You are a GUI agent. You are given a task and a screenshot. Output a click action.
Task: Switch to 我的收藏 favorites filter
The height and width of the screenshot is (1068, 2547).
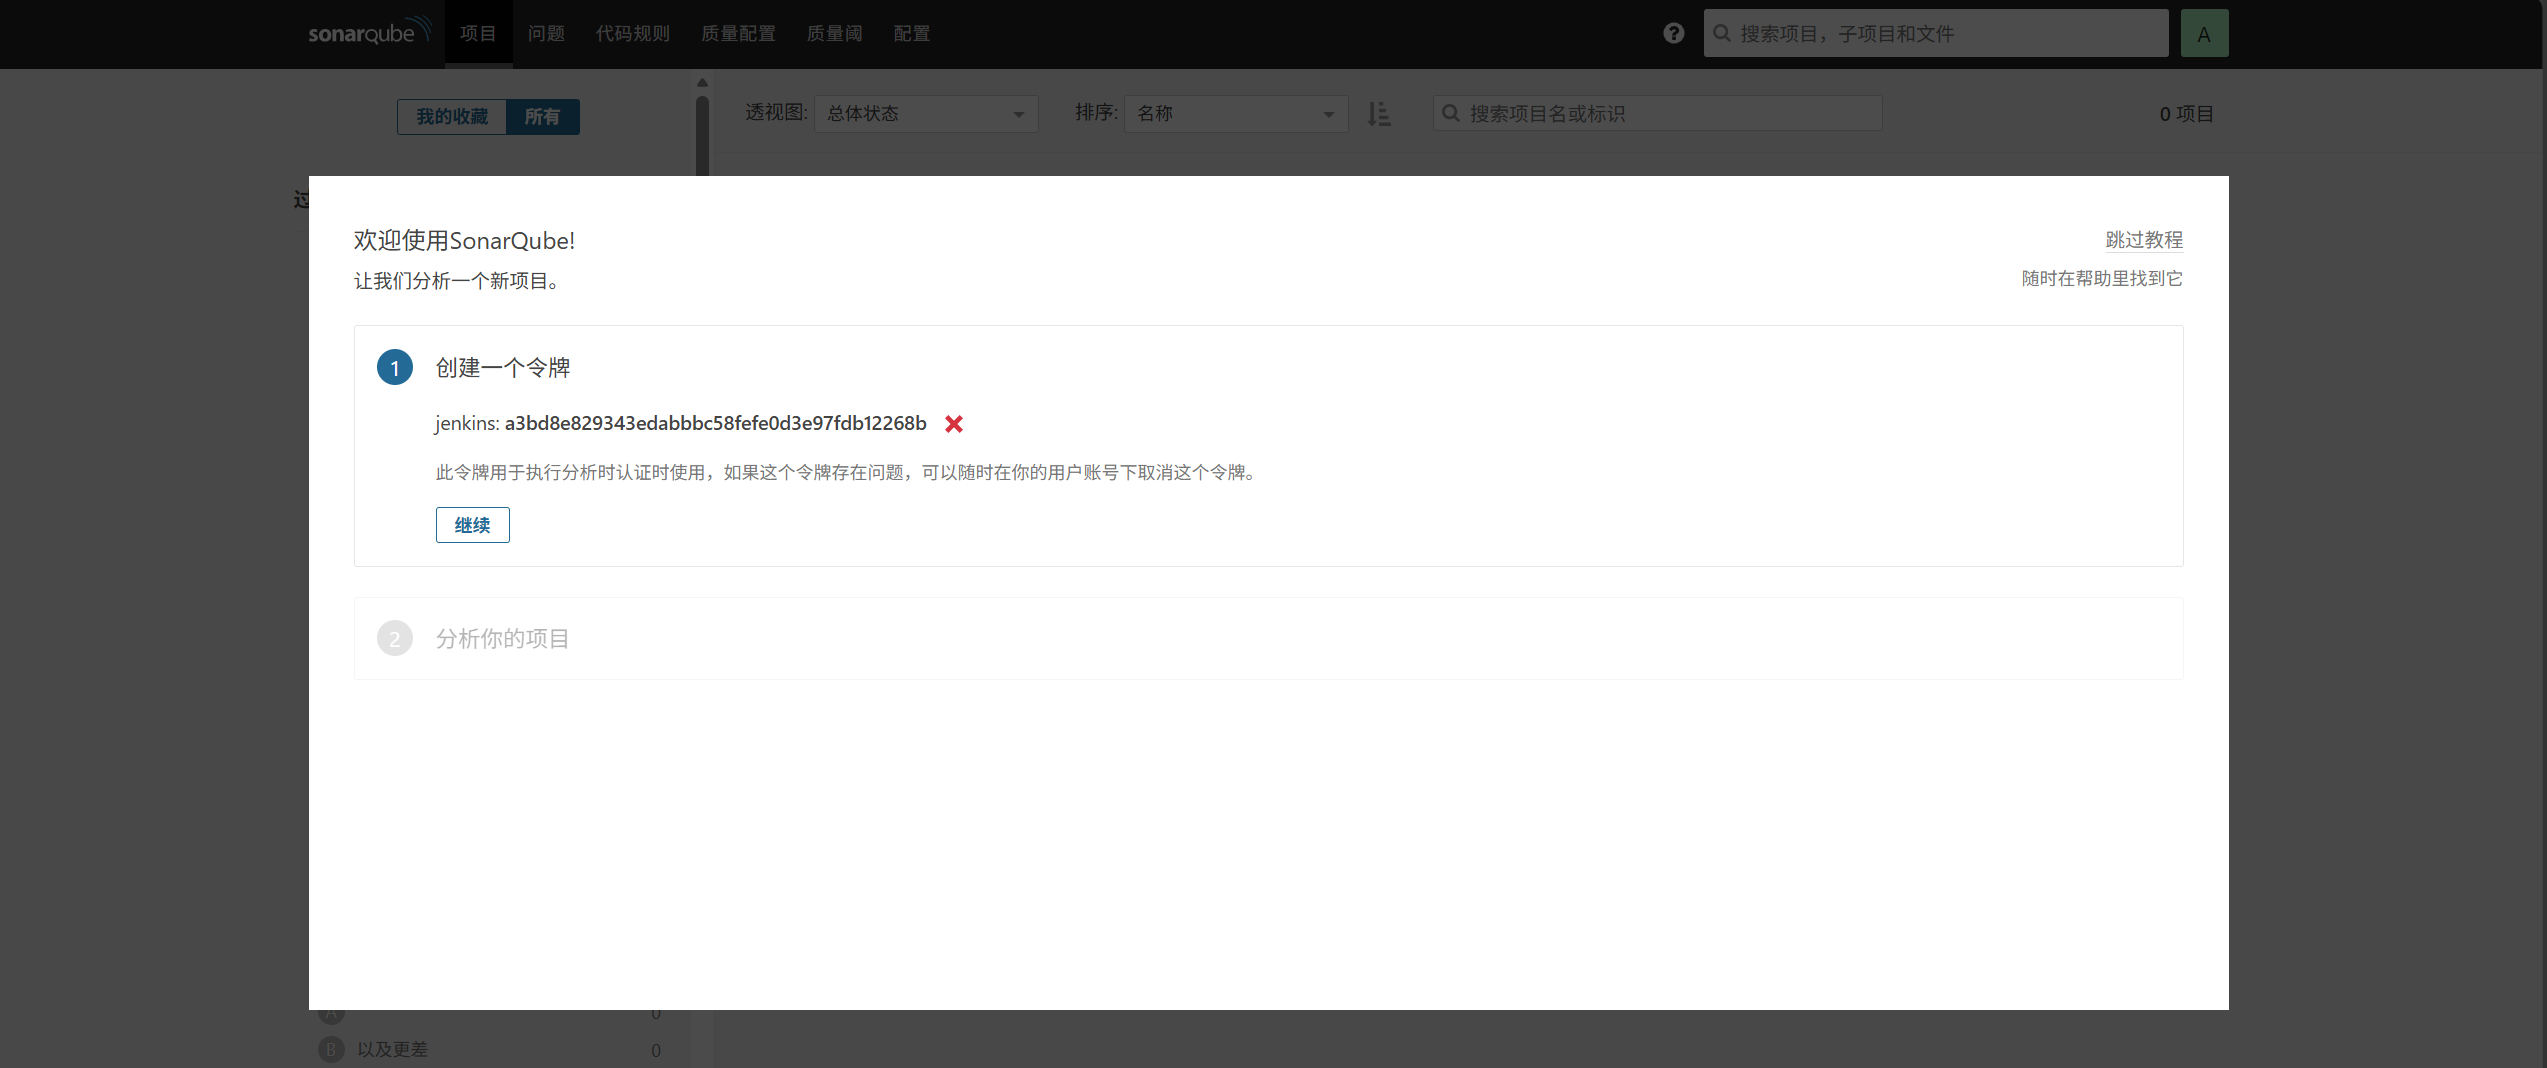(452, 117)
